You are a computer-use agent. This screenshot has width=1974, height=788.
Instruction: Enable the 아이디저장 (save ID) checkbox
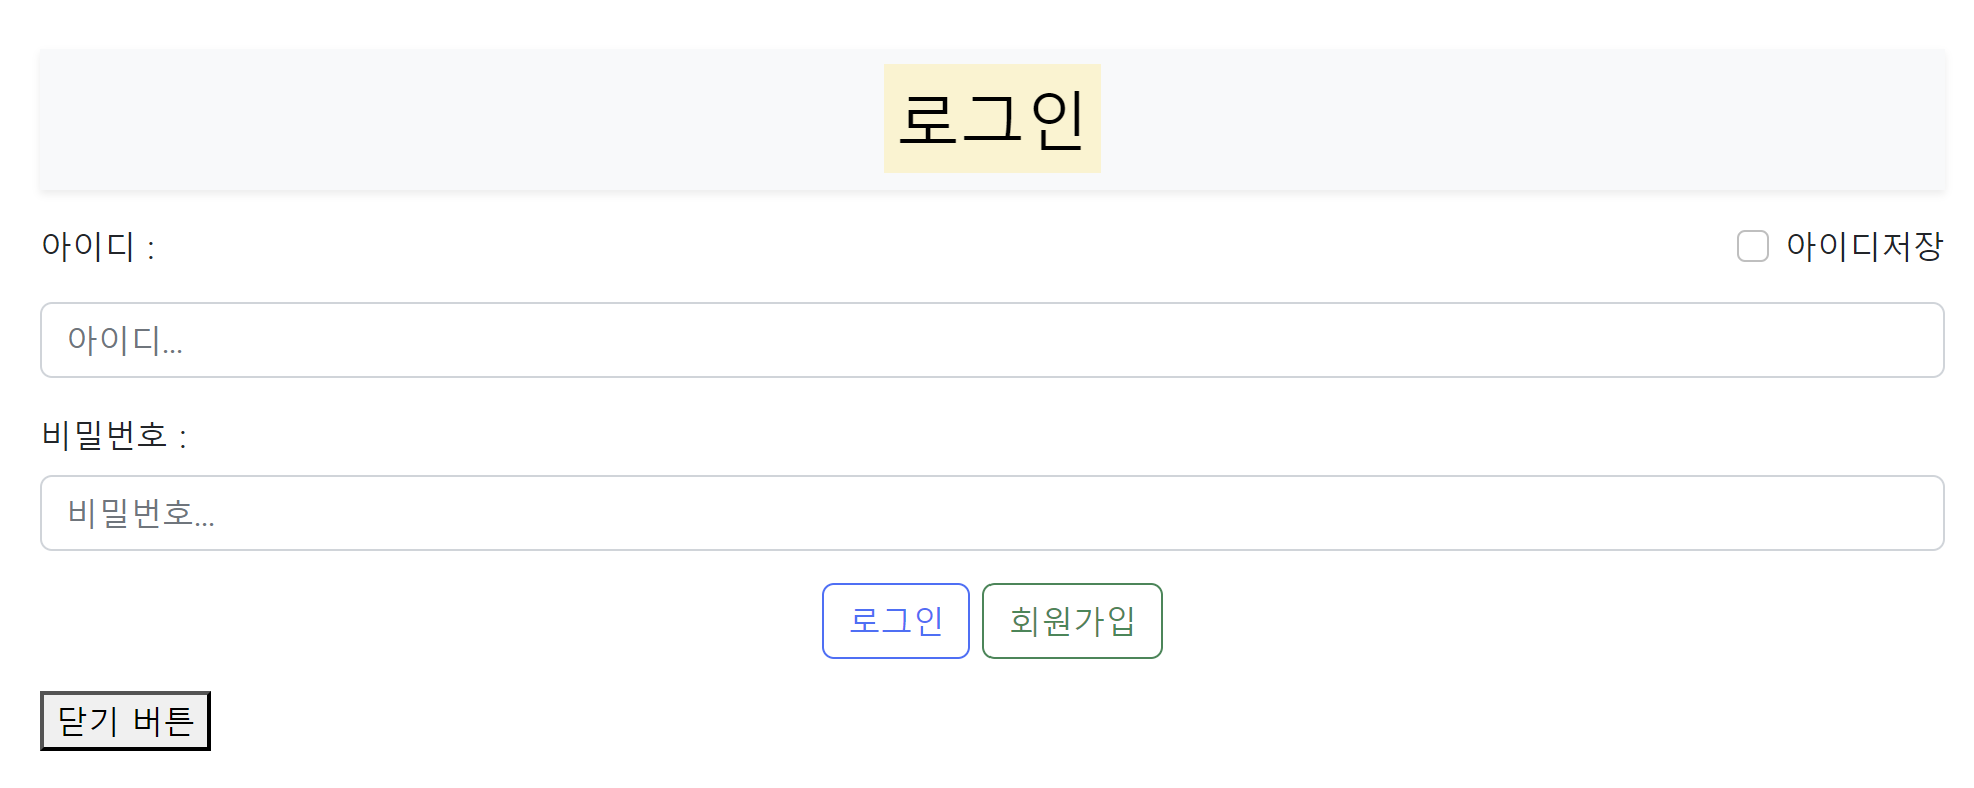(1753, 247)
